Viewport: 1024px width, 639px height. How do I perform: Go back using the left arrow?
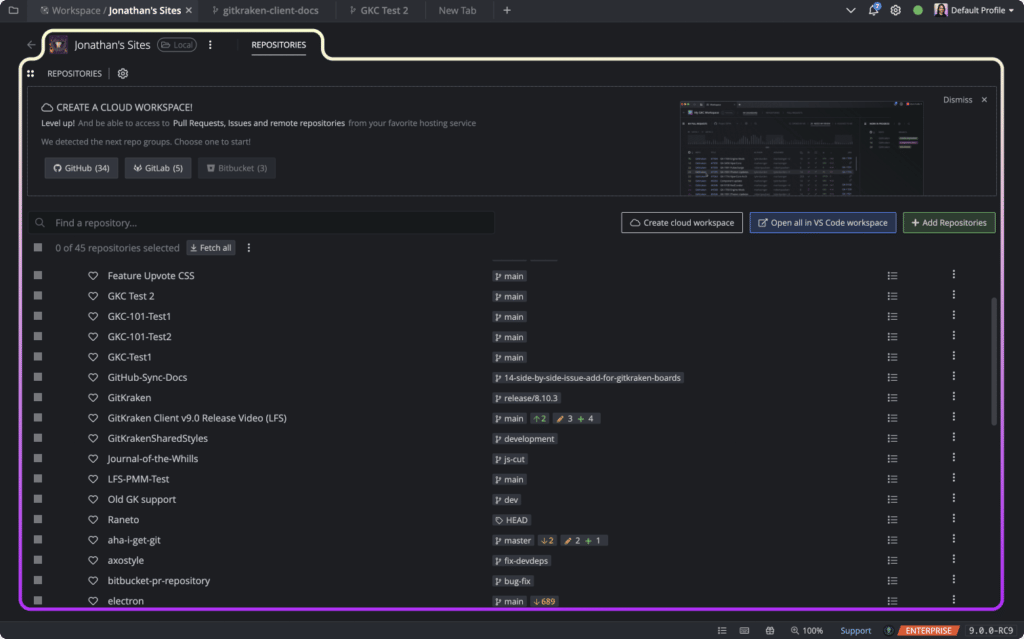31,45
